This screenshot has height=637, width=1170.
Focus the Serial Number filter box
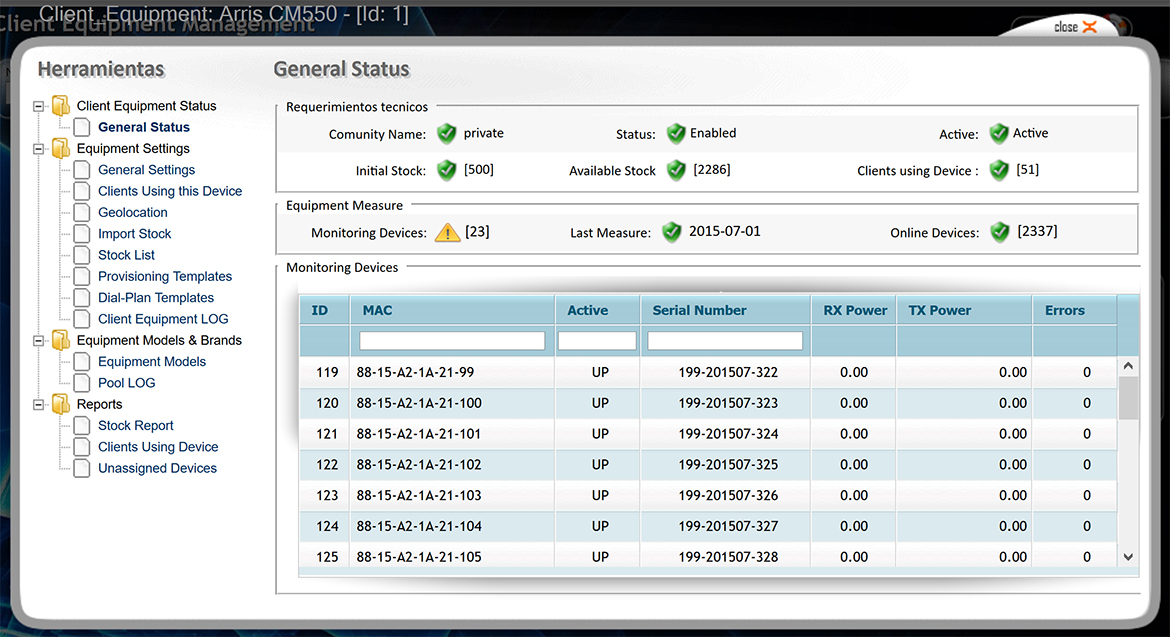tap(724, 341)
